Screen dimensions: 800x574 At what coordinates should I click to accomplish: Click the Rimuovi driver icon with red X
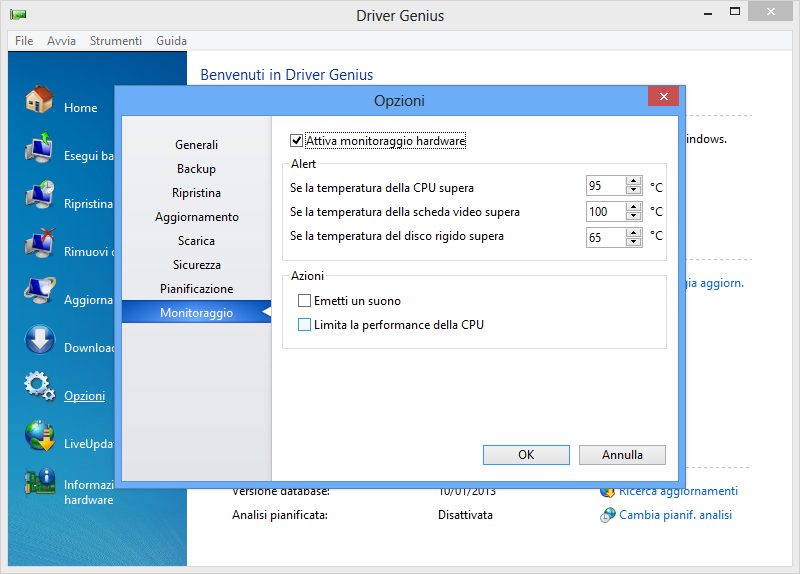coord(39,243)
